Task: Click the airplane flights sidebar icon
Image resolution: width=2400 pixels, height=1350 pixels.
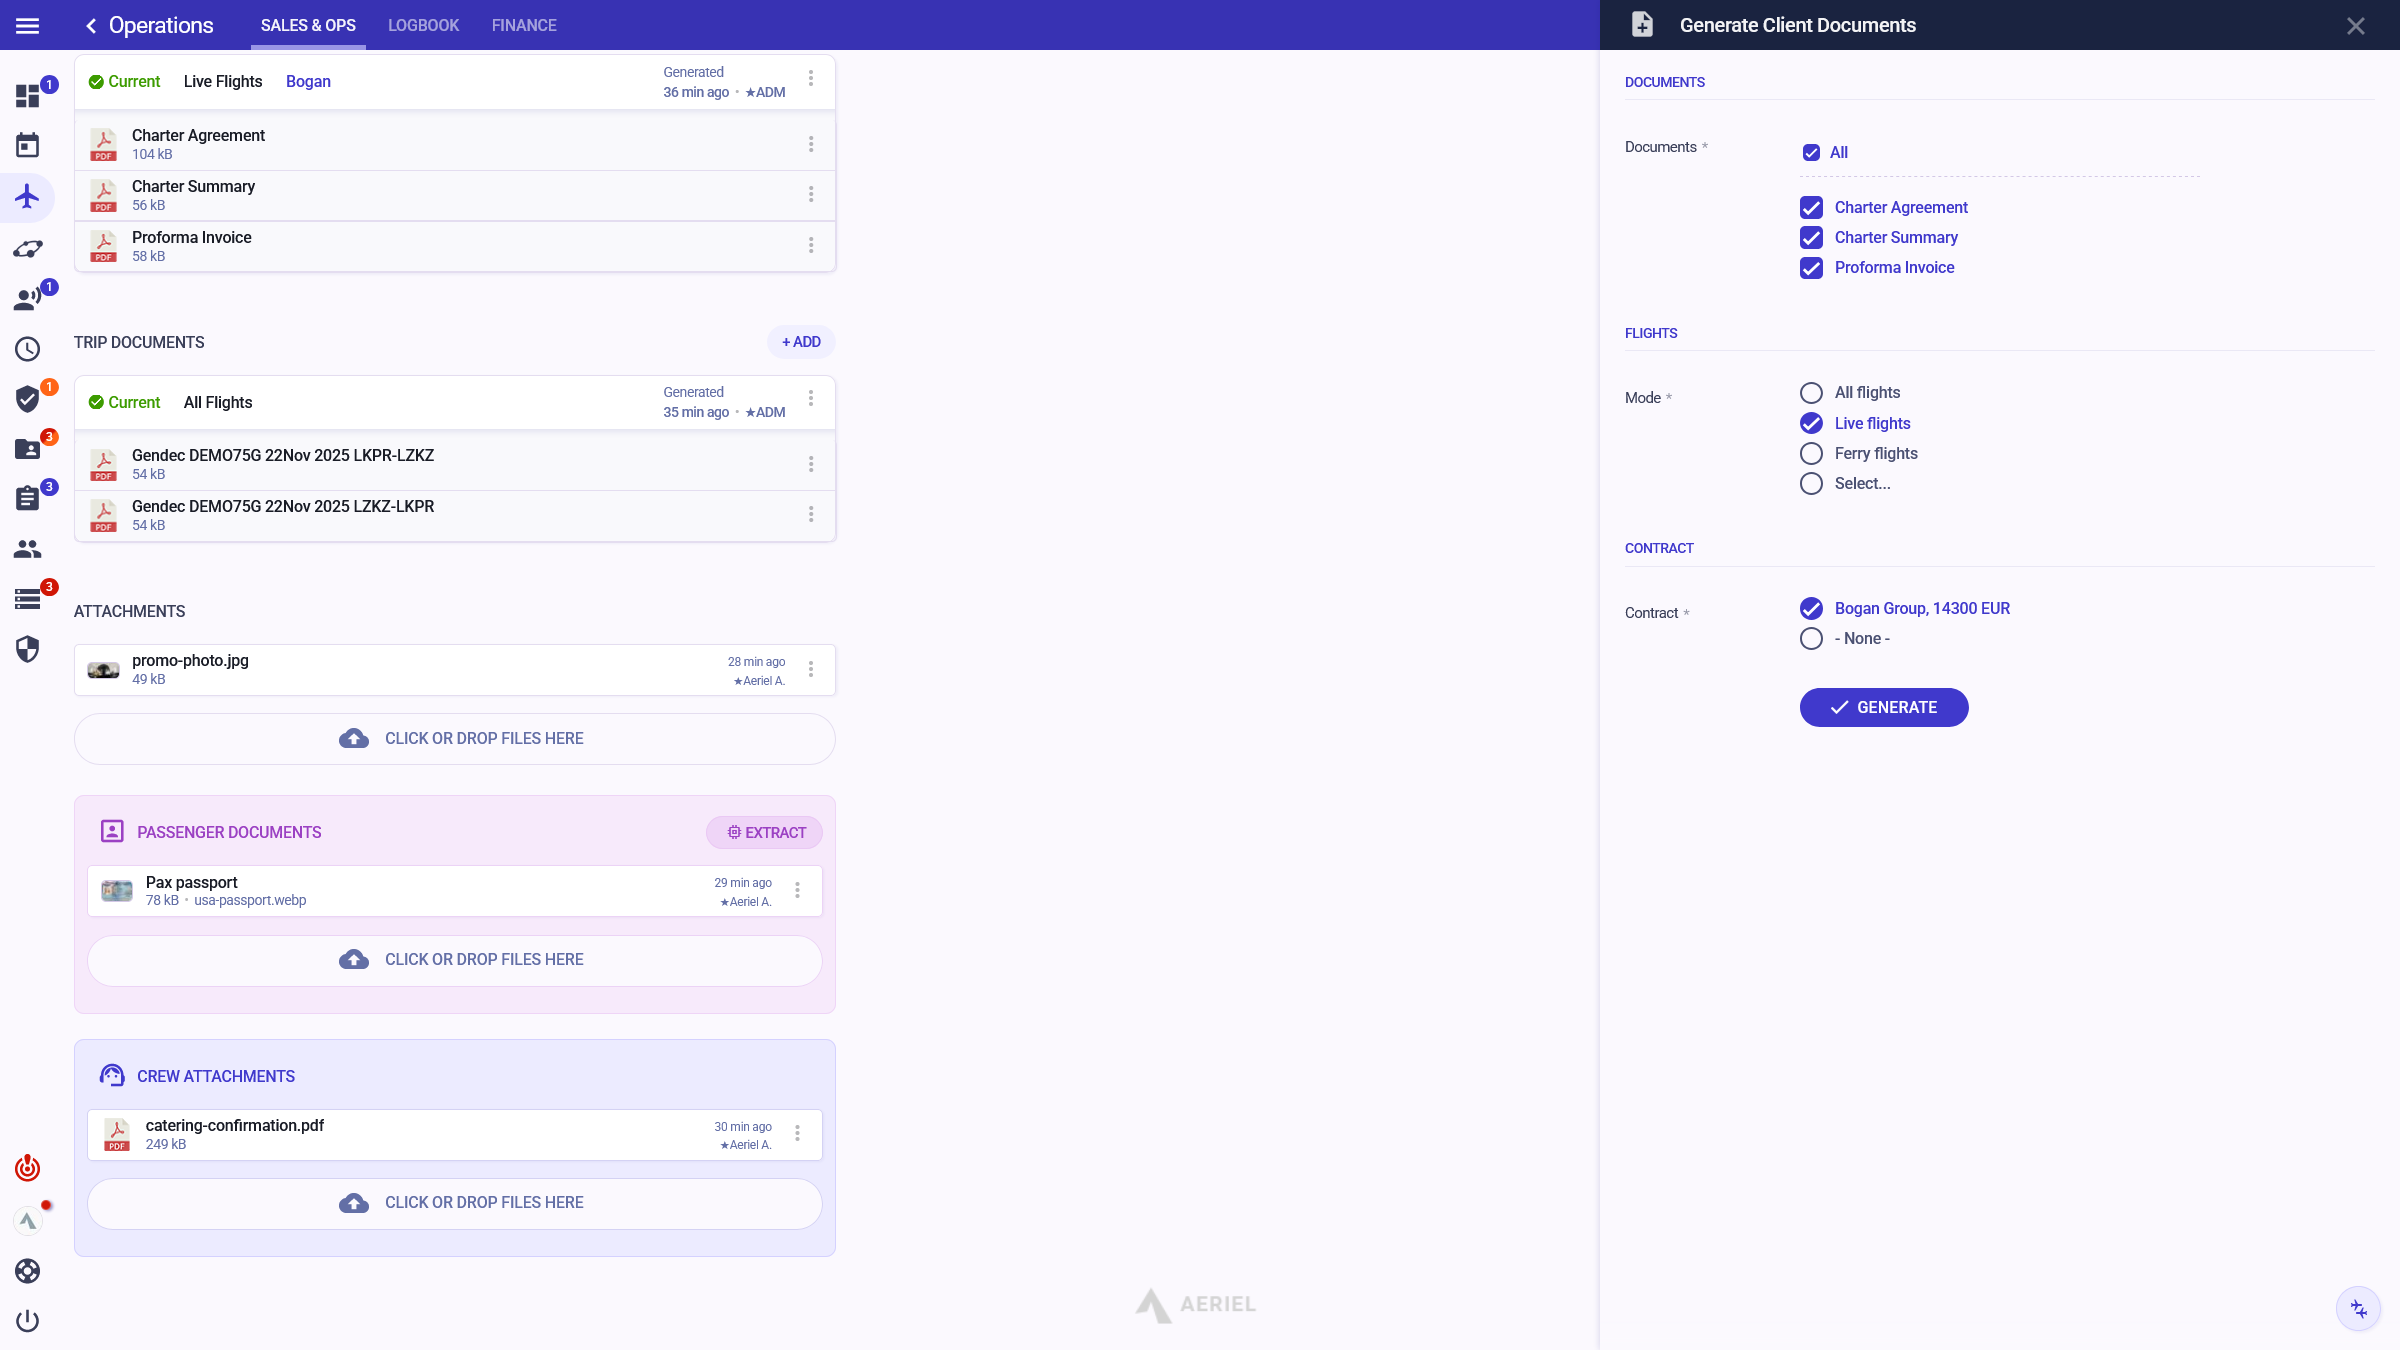Action: 28,197
